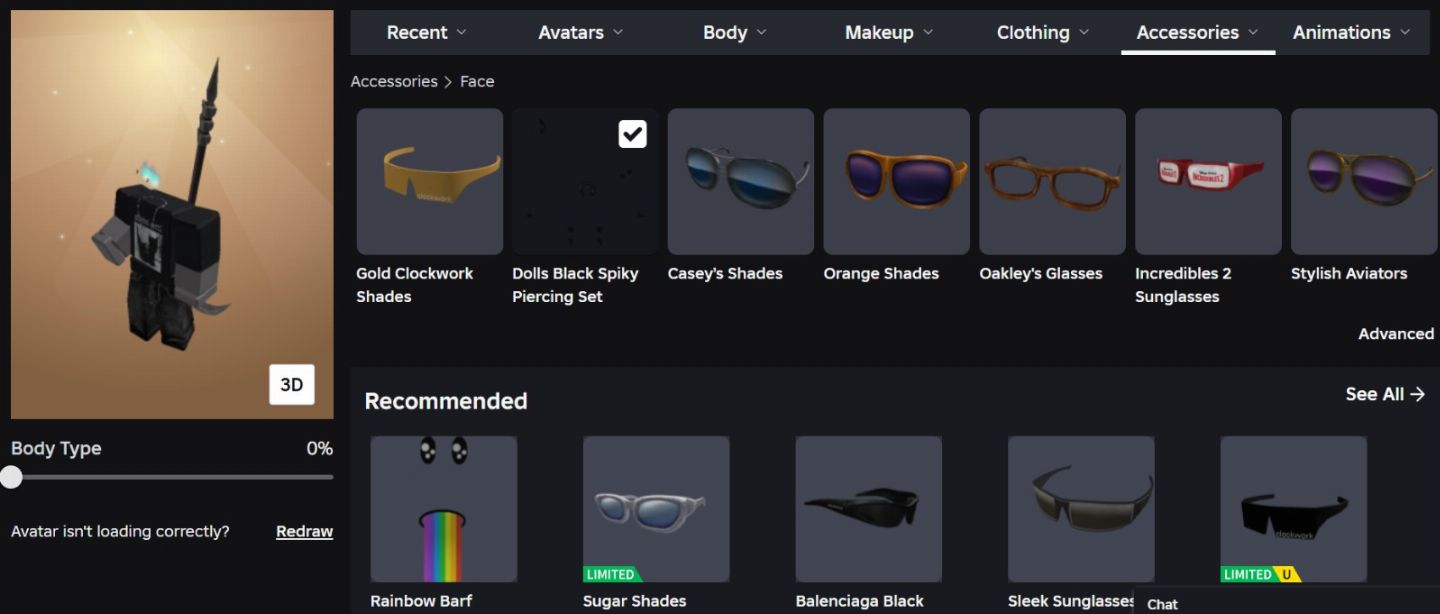
Task: Go to Accessories in the breadcrumb
Action: click(394, 81)
